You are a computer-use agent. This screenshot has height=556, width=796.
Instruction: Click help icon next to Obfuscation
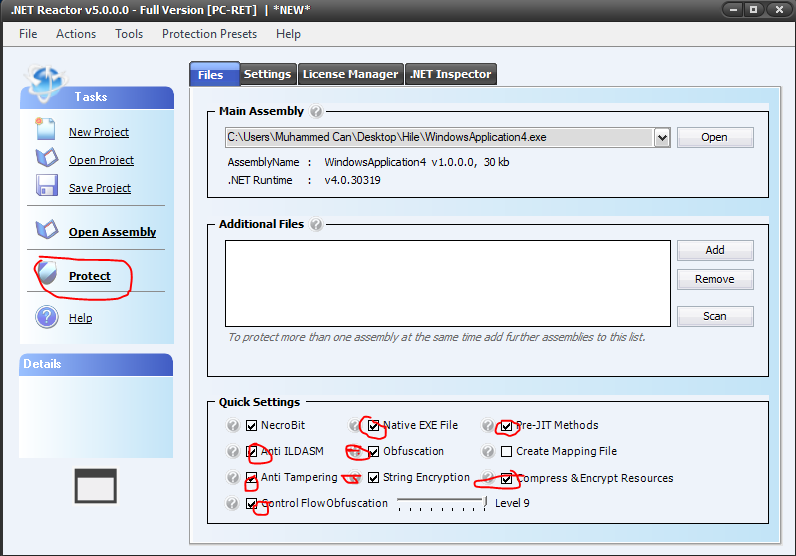[x=354, y=451]
